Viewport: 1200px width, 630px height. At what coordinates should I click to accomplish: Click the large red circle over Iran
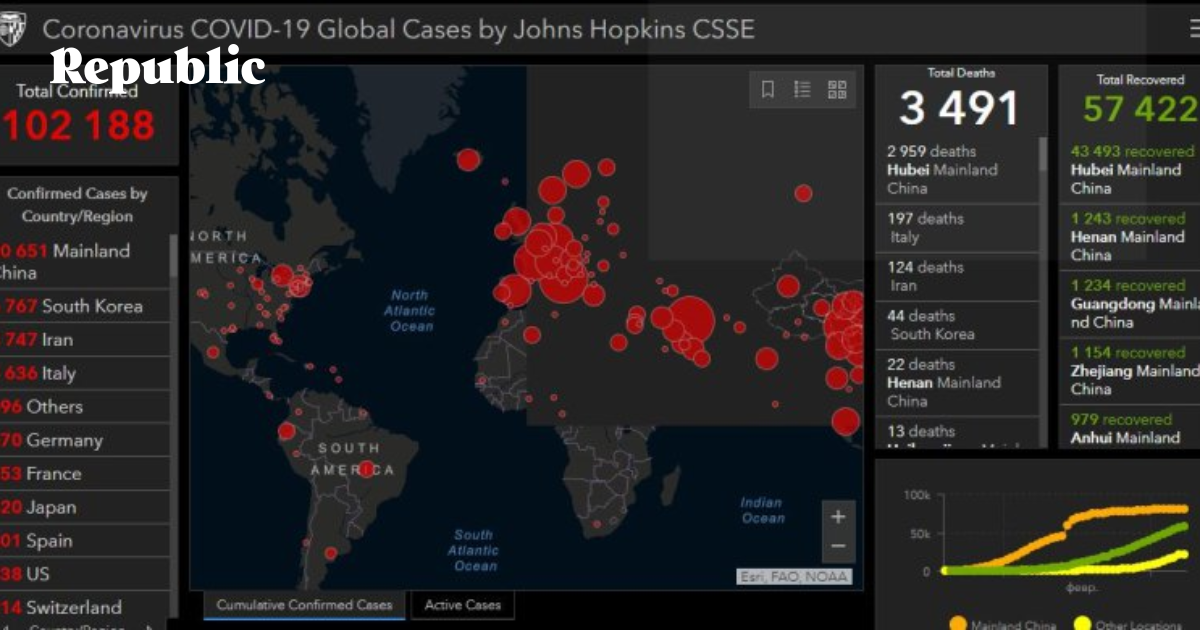click(x=689, y=322)
